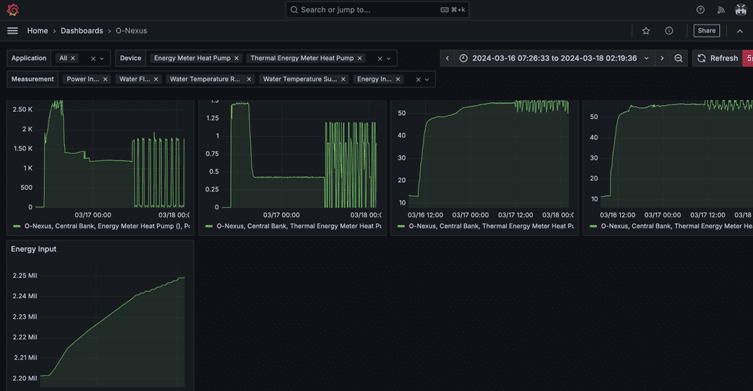Focus the Search or jump to field
The height and width of the screenshot is (391, 753).
[377, 10]
